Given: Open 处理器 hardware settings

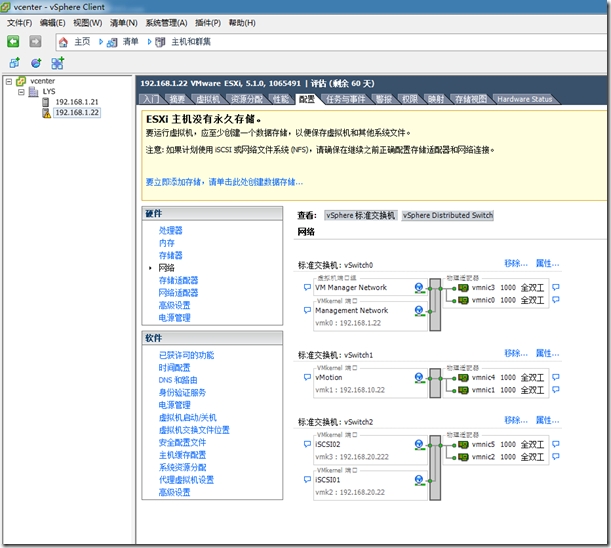Looking at the screenshot, I should (x=170, y=231).
